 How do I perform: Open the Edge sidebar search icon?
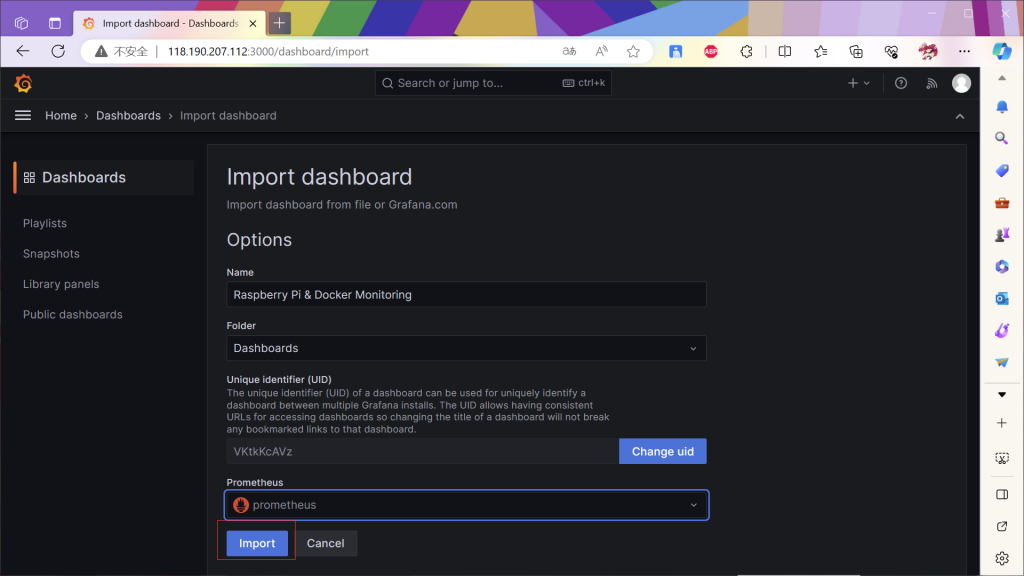tap(1002, 138)
